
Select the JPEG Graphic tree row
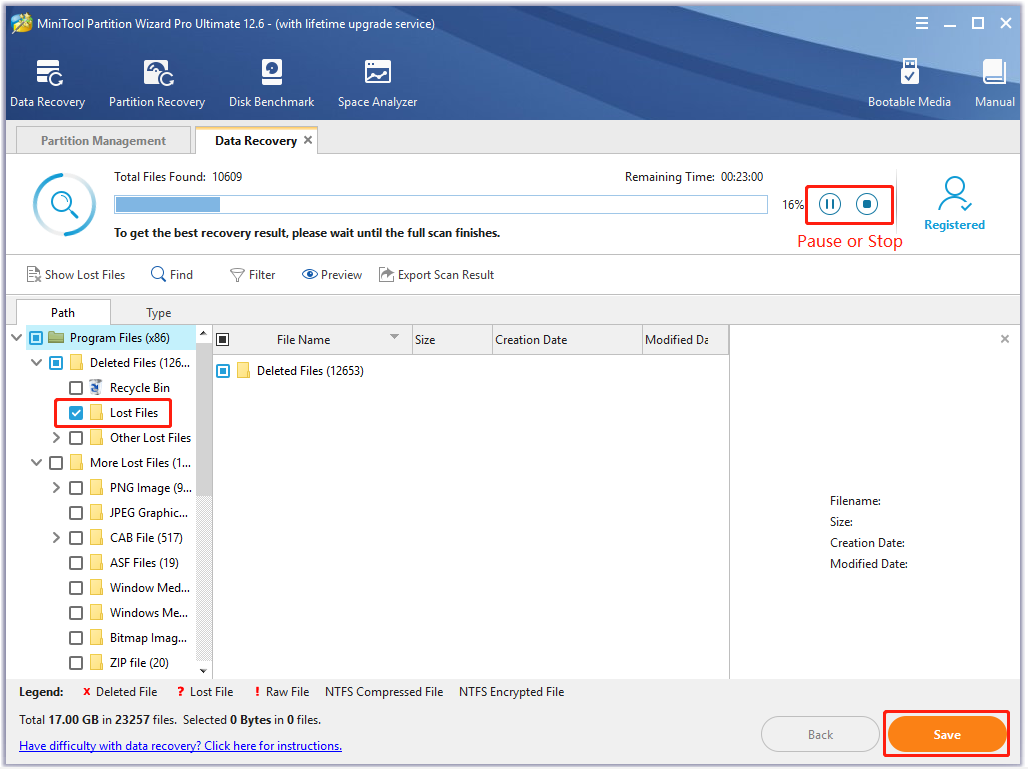tap(128, 513)
